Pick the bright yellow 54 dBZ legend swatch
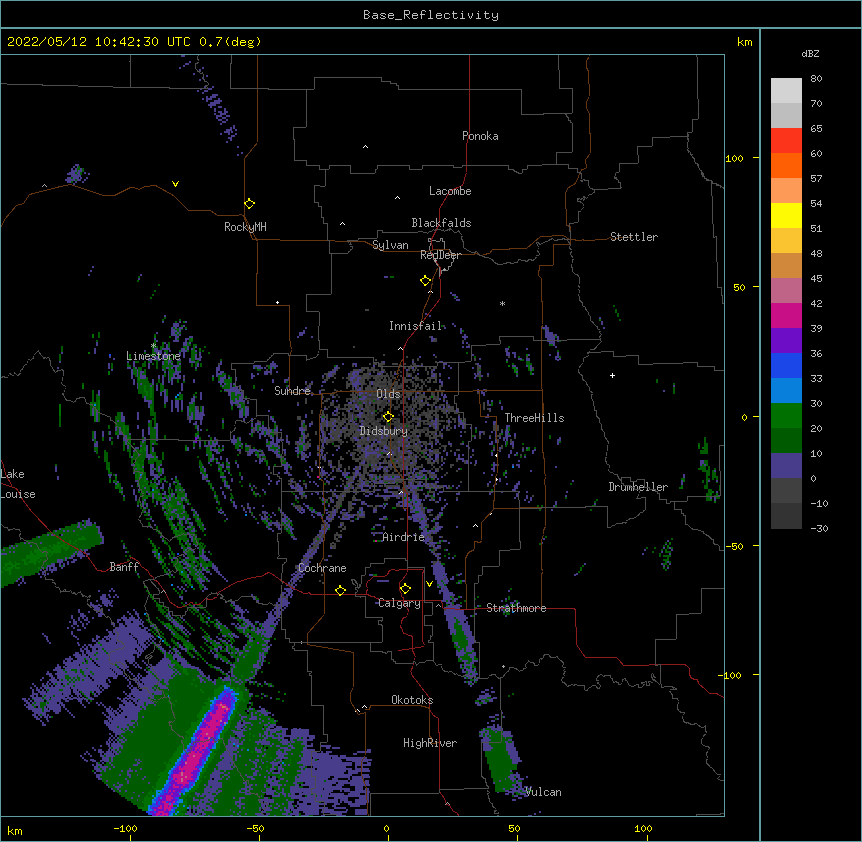The height and width of the screenshot is (842, 862). point(786,215)
